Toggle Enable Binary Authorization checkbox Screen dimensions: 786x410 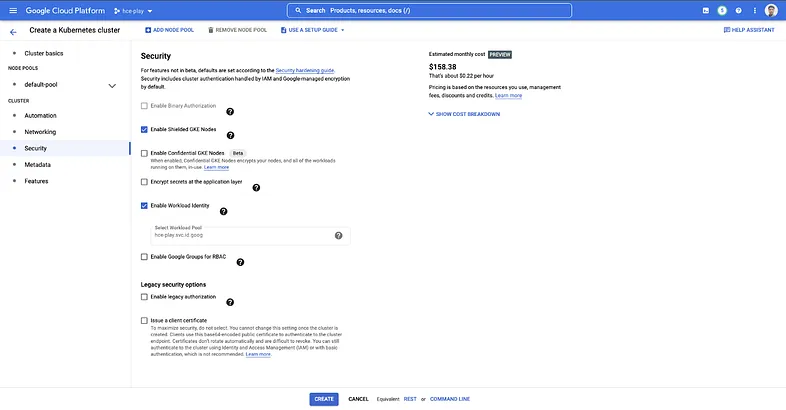144,106
